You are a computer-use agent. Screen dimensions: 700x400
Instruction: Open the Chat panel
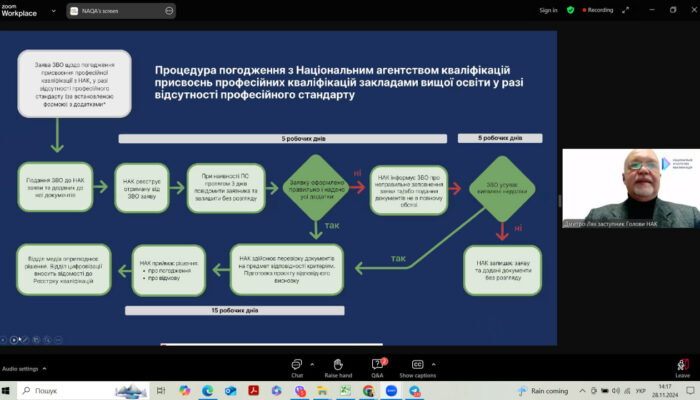(297, 366)
